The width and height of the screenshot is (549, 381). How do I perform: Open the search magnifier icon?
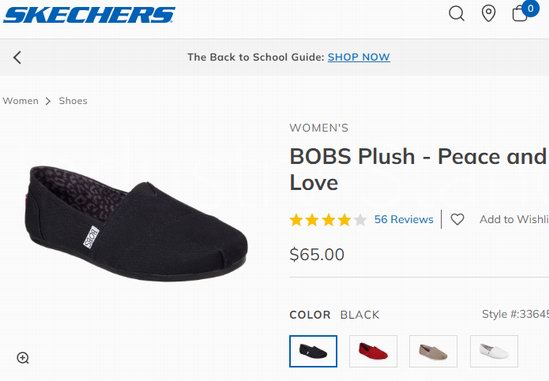pyautogui.click(x=457, y=14)
